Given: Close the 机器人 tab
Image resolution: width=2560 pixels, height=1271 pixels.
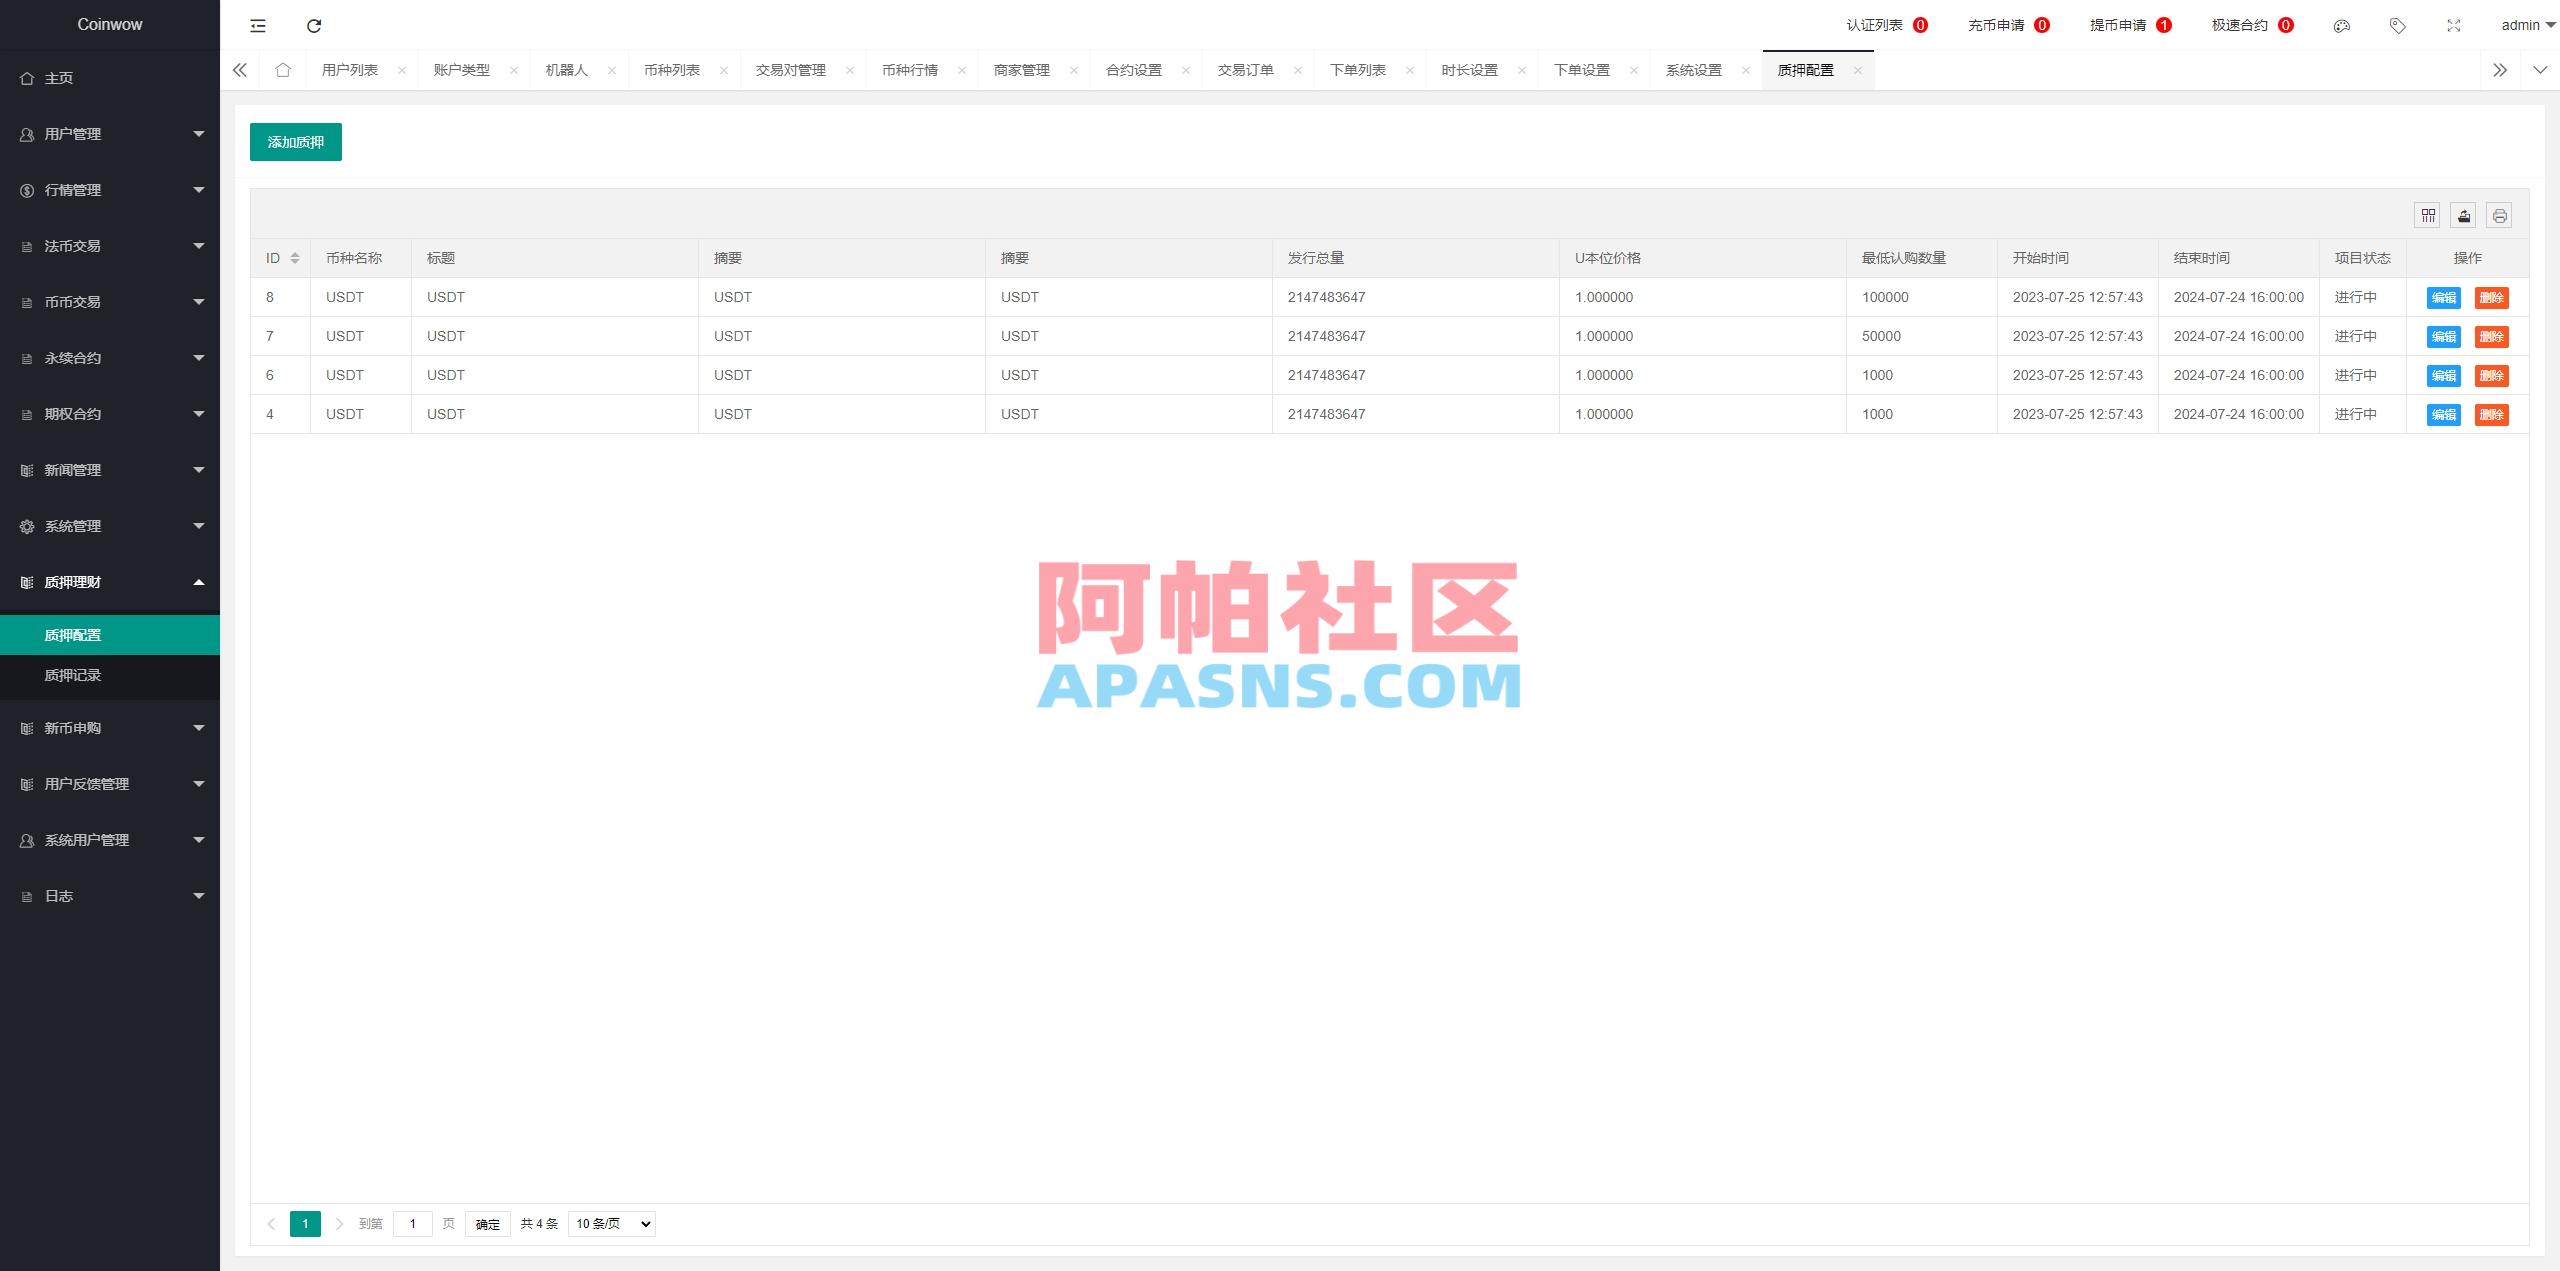Looking at the screenshot, I should pos(612,70).
